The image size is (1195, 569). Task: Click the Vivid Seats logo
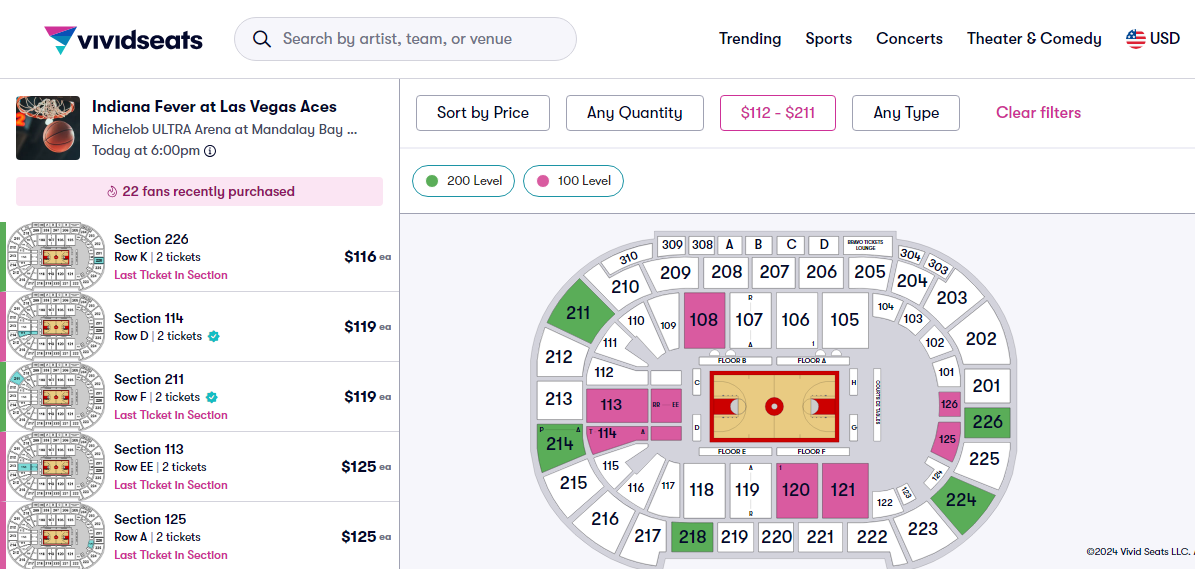[124, 40]
